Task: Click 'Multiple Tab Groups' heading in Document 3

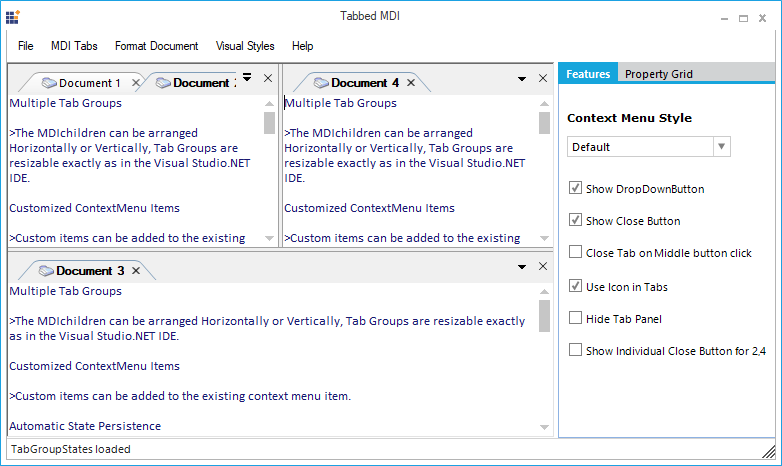Action: [x=65, y=291]
